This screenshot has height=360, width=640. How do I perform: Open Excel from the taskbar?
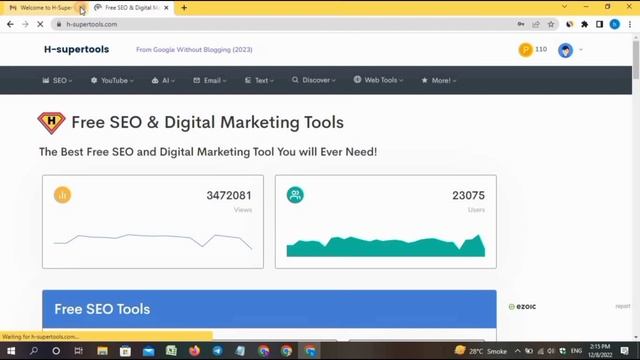point(171,351)
